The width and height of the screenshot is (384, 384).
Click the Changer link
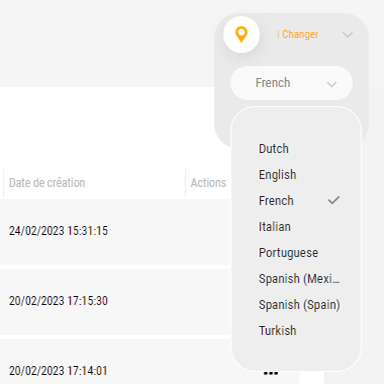click(300, 34)
